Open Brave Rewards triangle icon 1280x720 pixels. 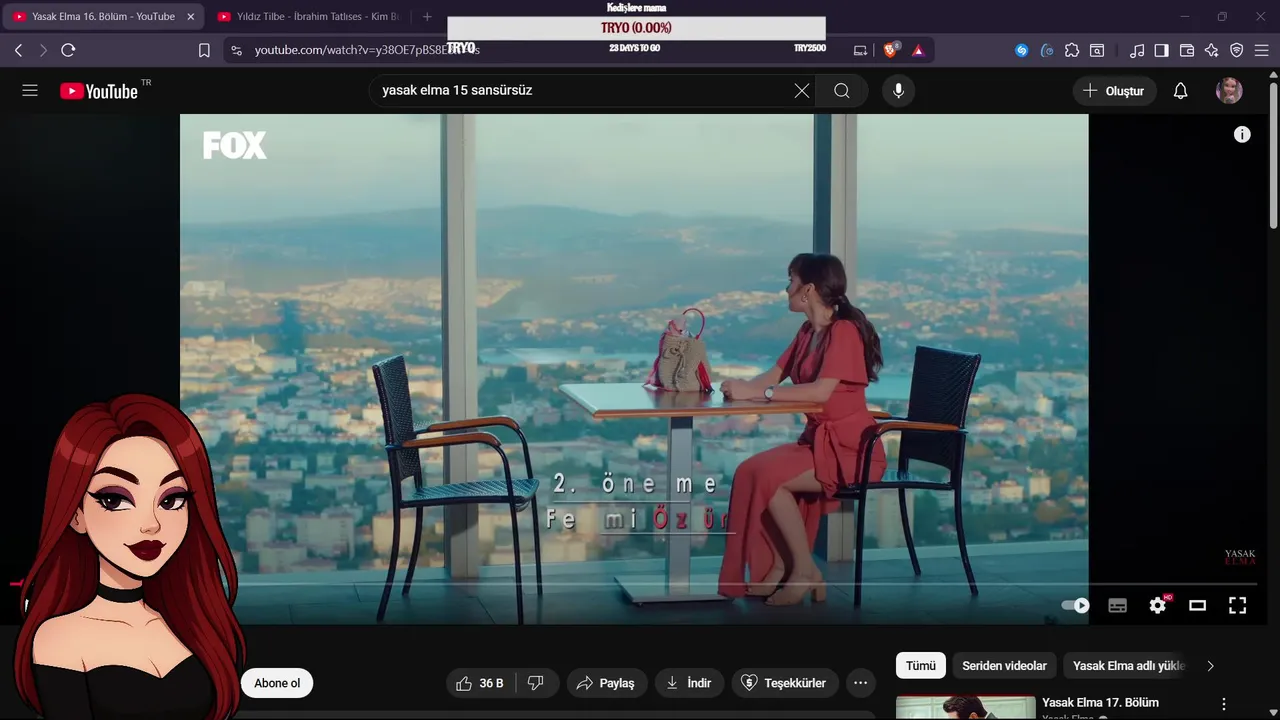(x=918, y=50)
